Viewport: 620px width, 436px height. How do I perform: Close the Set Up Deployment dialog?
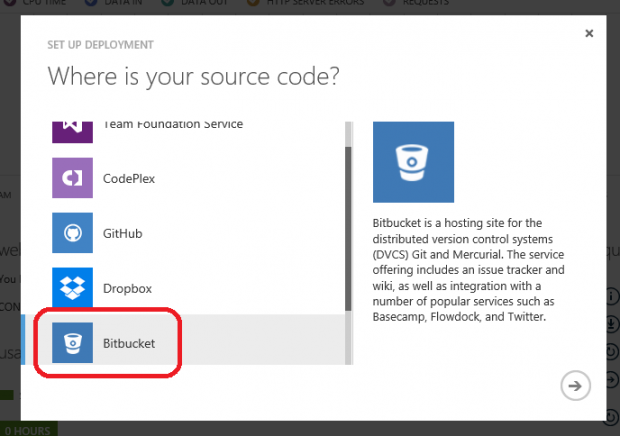(589, 33)
